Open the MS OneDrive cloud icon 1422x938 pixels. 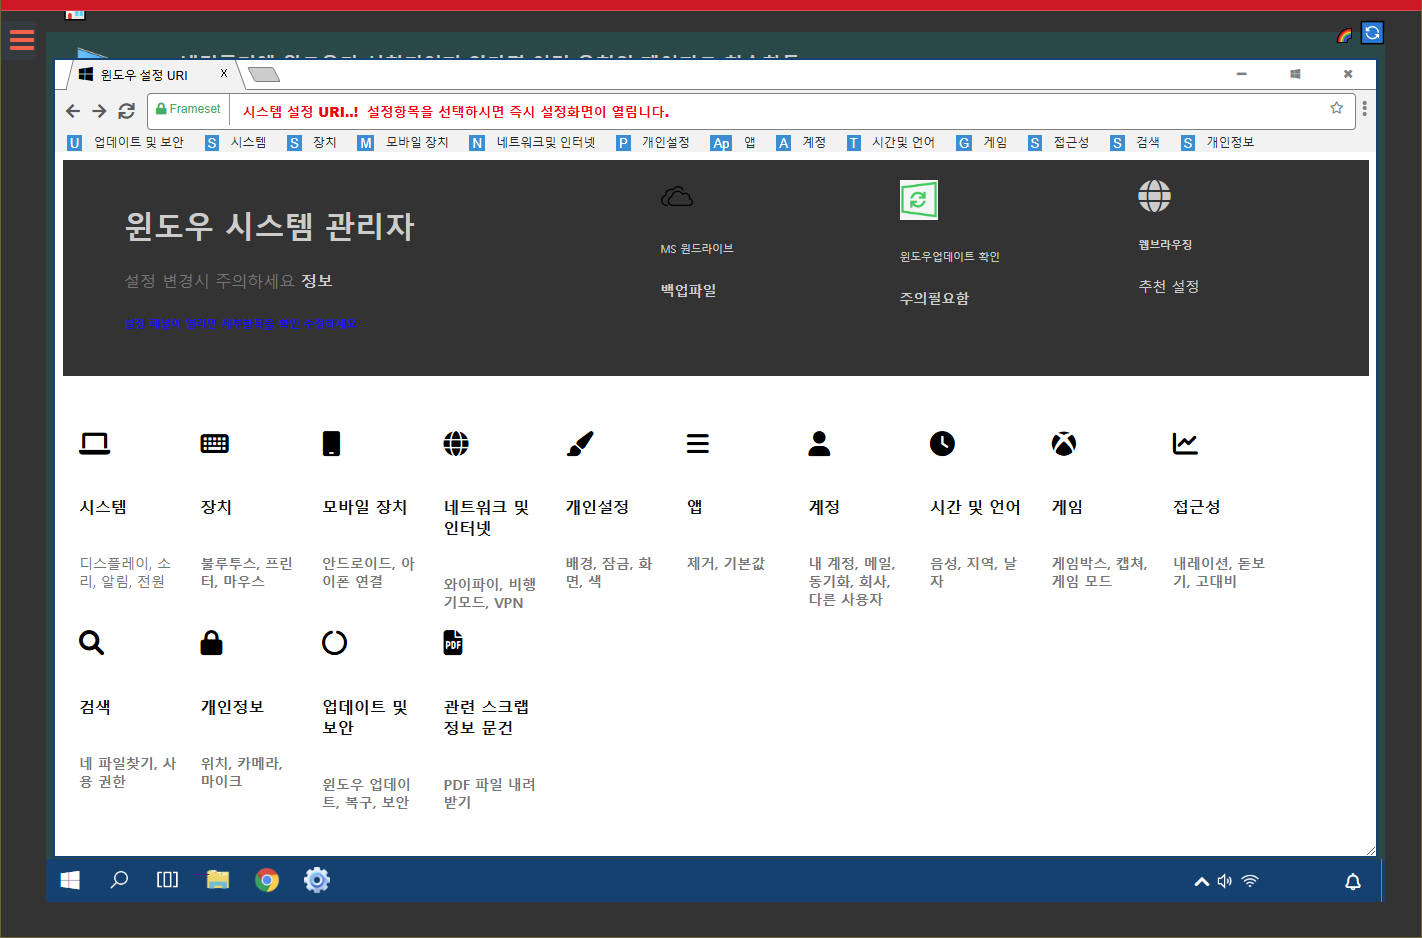pos(677,197)
